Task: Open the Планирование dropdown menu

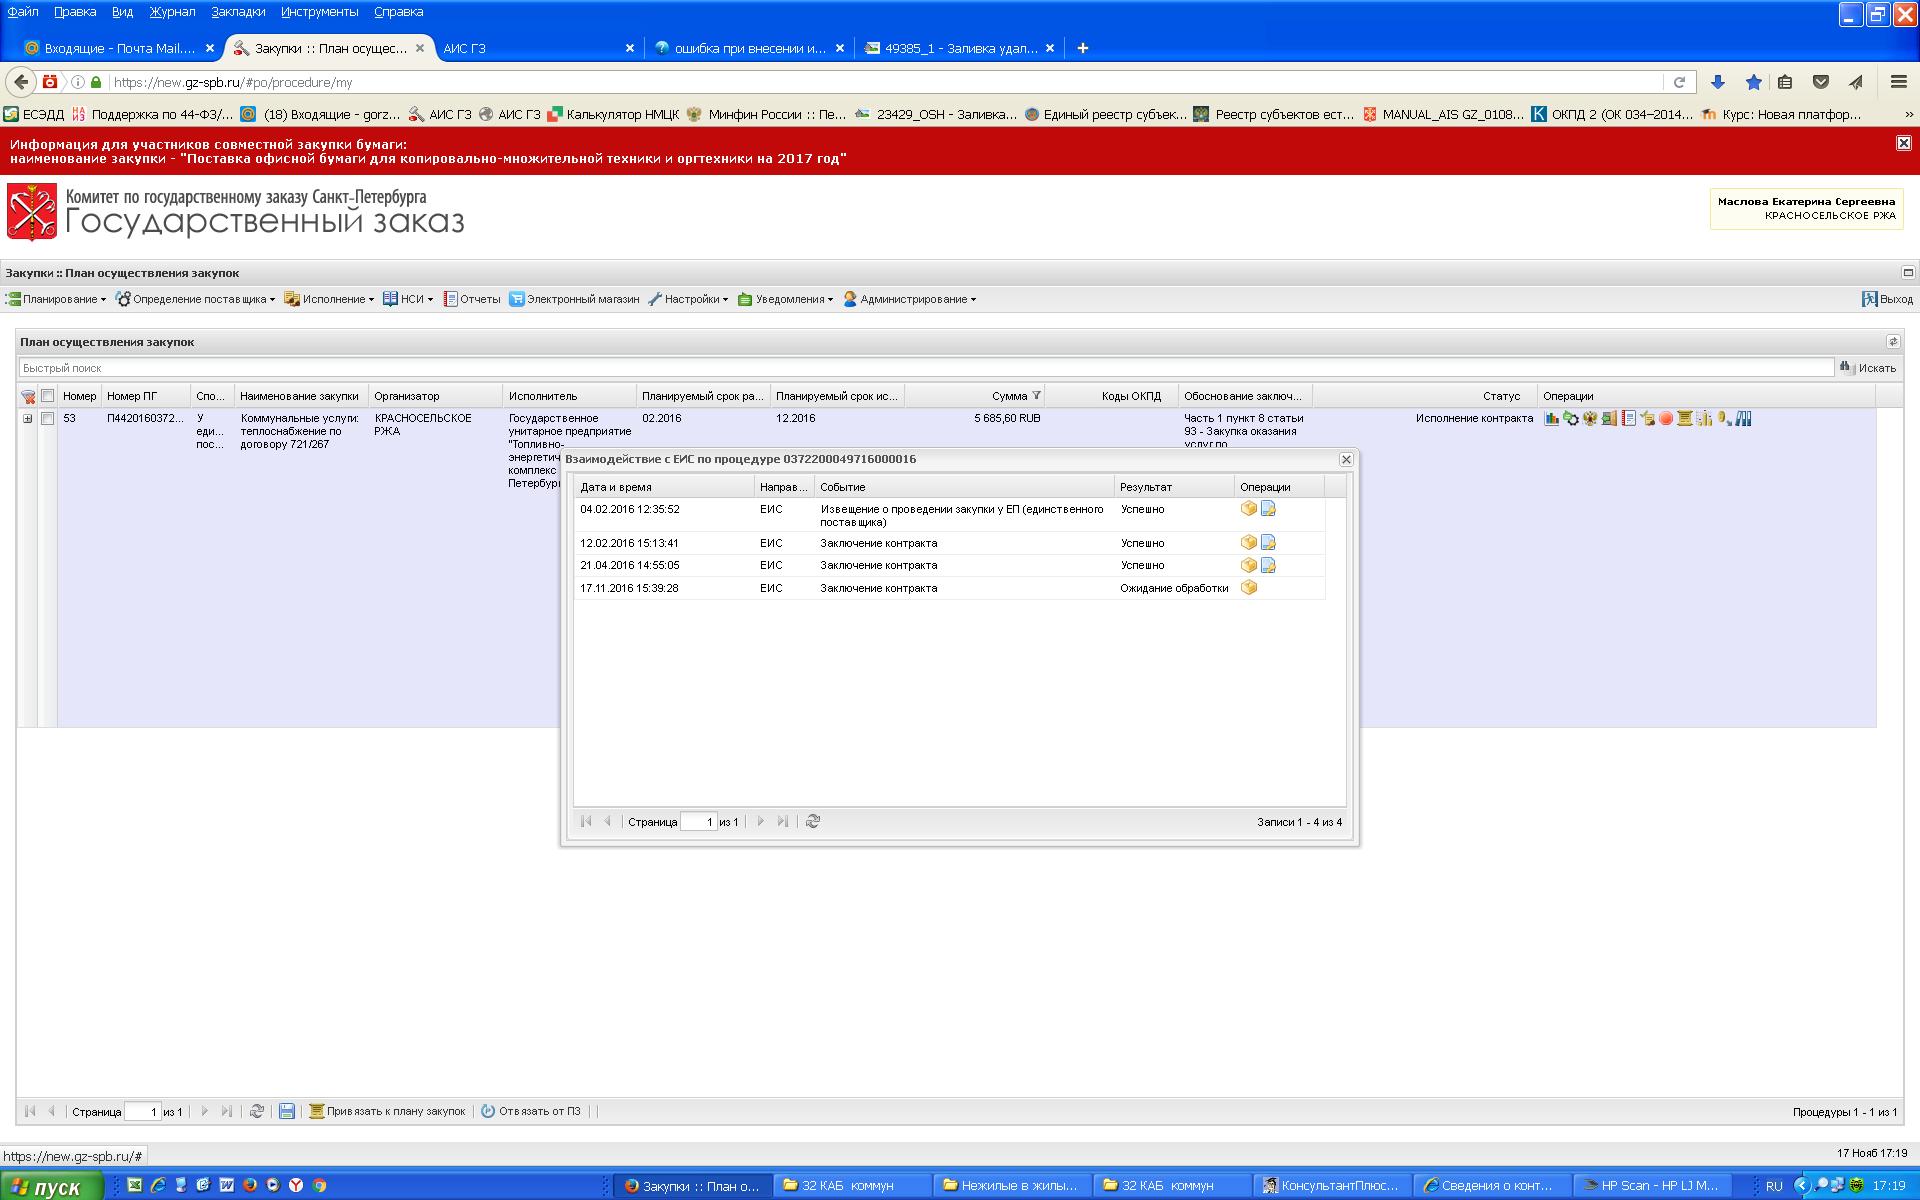Action: (x=57, y=299)
